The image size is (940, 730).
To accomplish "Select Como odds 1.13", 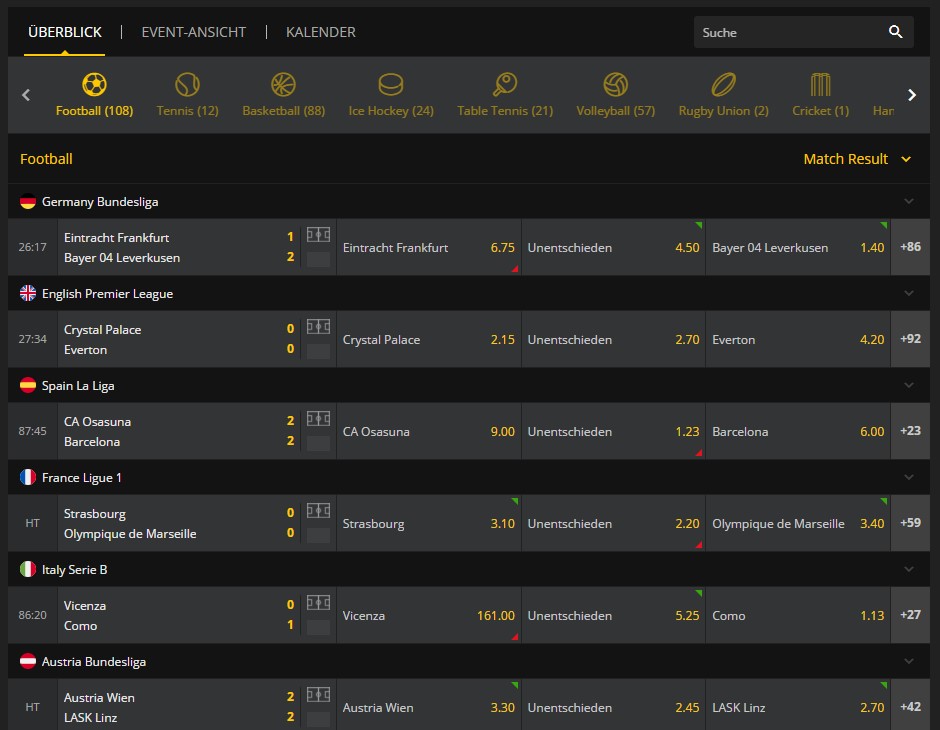I will click(x=798, y=616).
